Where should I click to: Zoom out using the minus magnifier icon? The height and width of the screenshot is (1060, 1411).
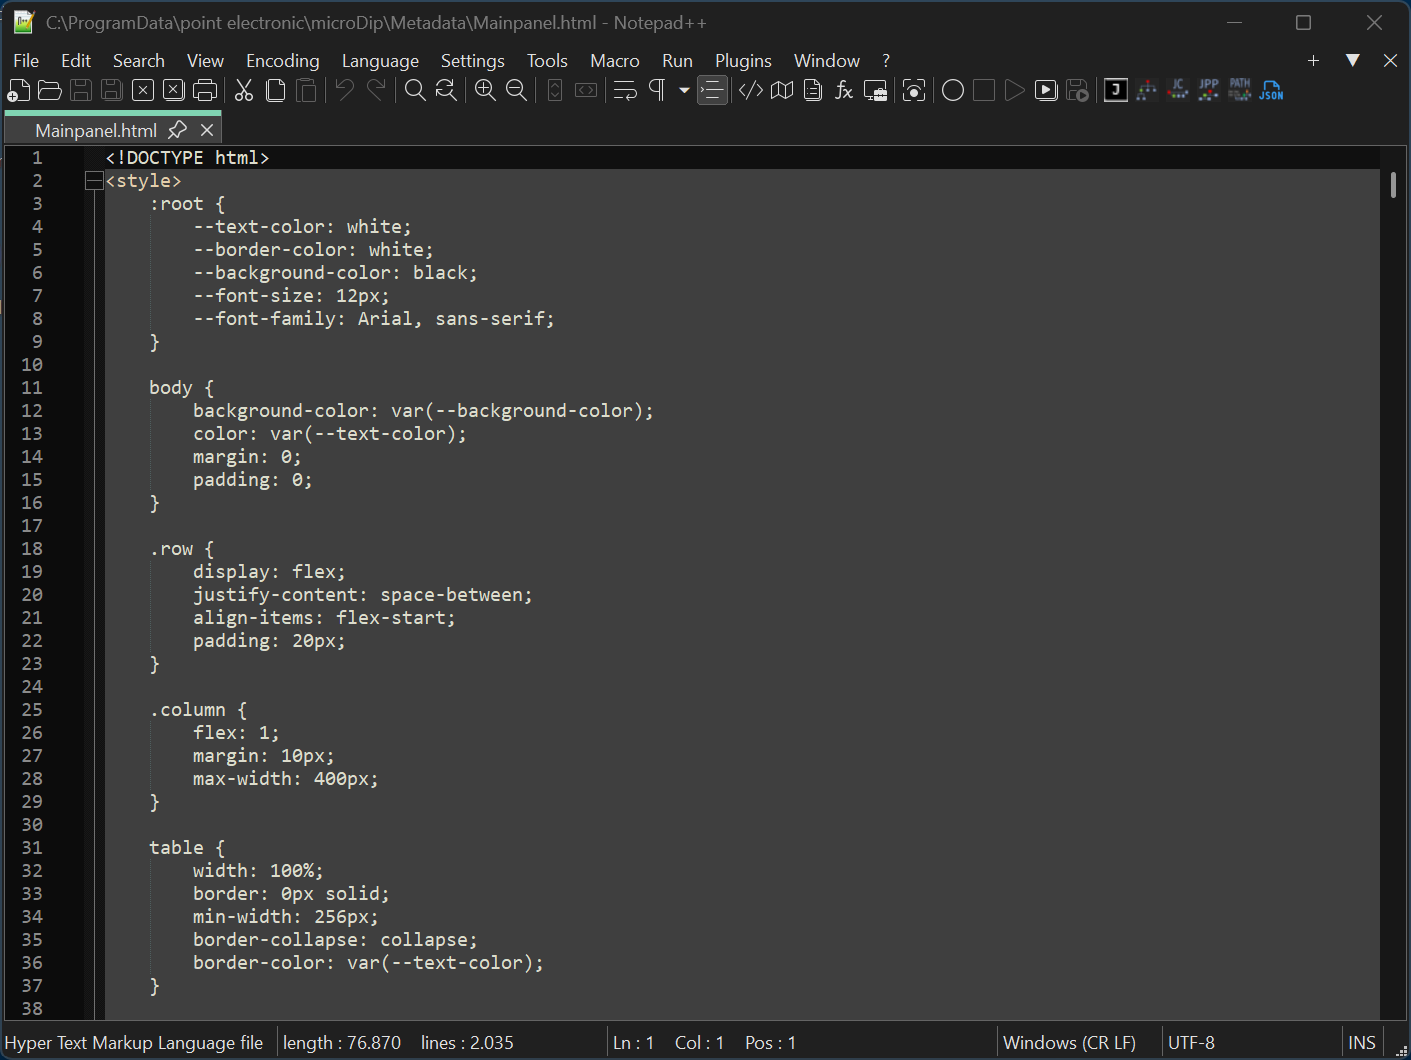(x=516, y=91)
